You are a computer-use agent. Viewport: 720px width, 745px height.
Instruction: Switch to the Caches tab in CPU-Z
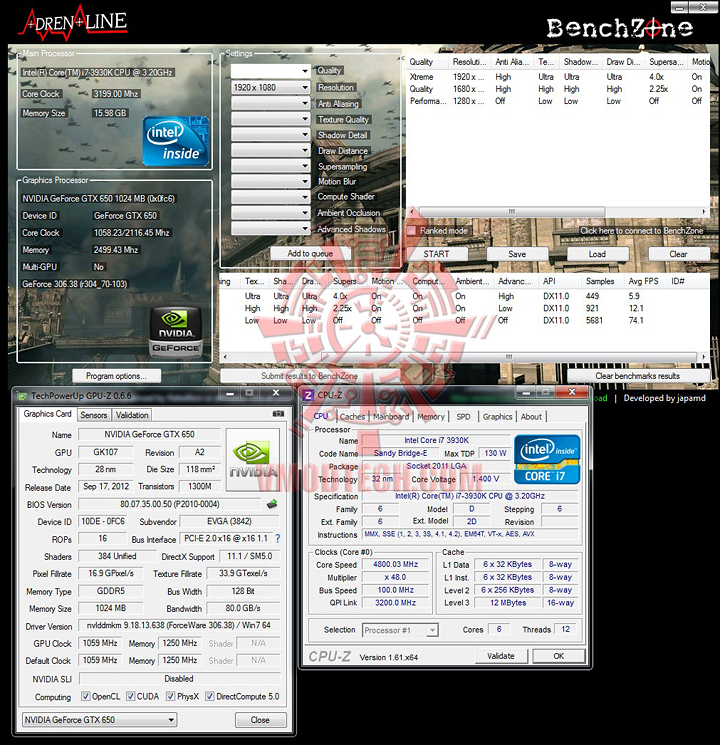[352, 417]
